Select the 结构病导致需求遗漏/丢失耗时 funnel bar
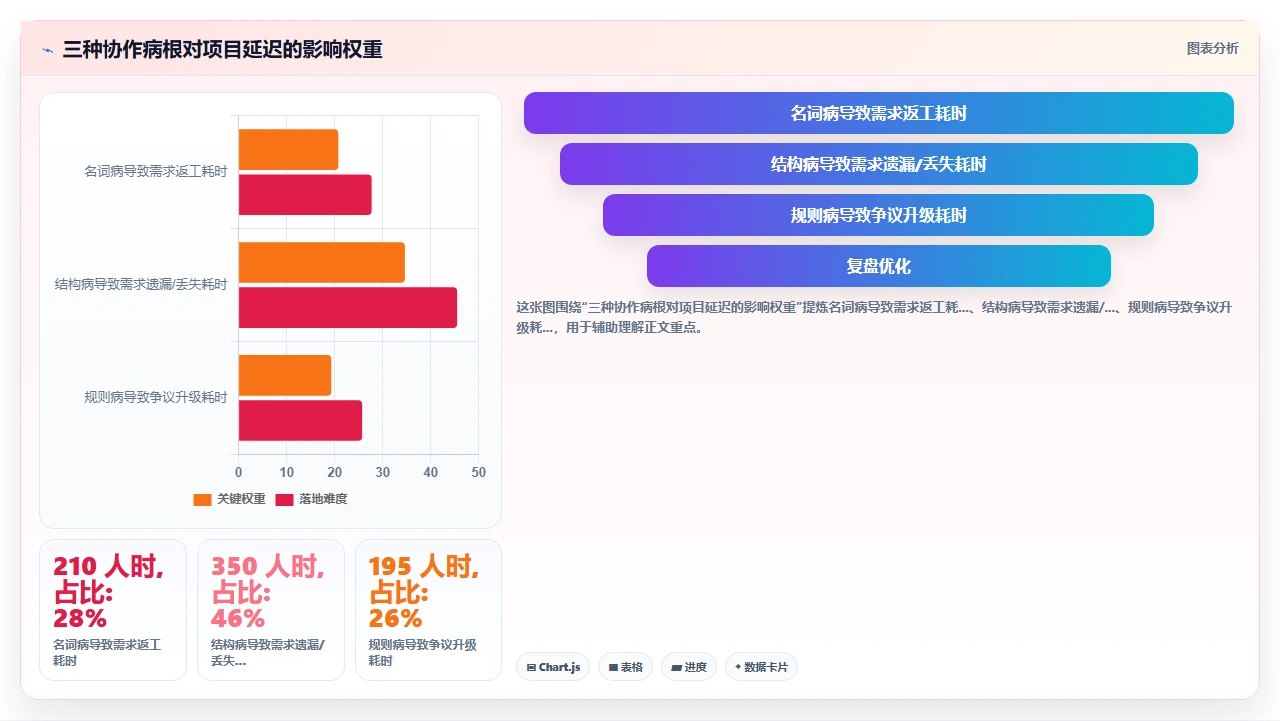 (x=879, y=164)
